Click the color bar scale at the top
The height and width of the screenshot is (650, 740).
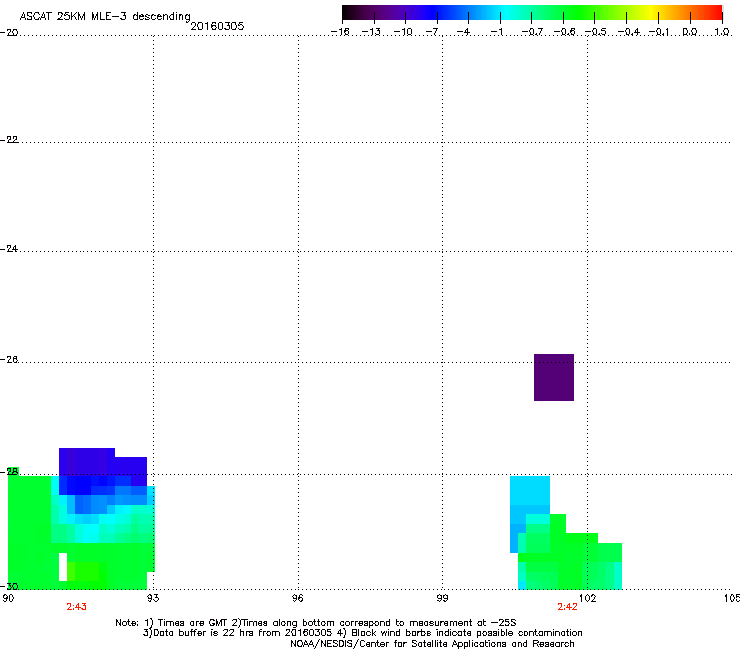click(x=532, y=13)
